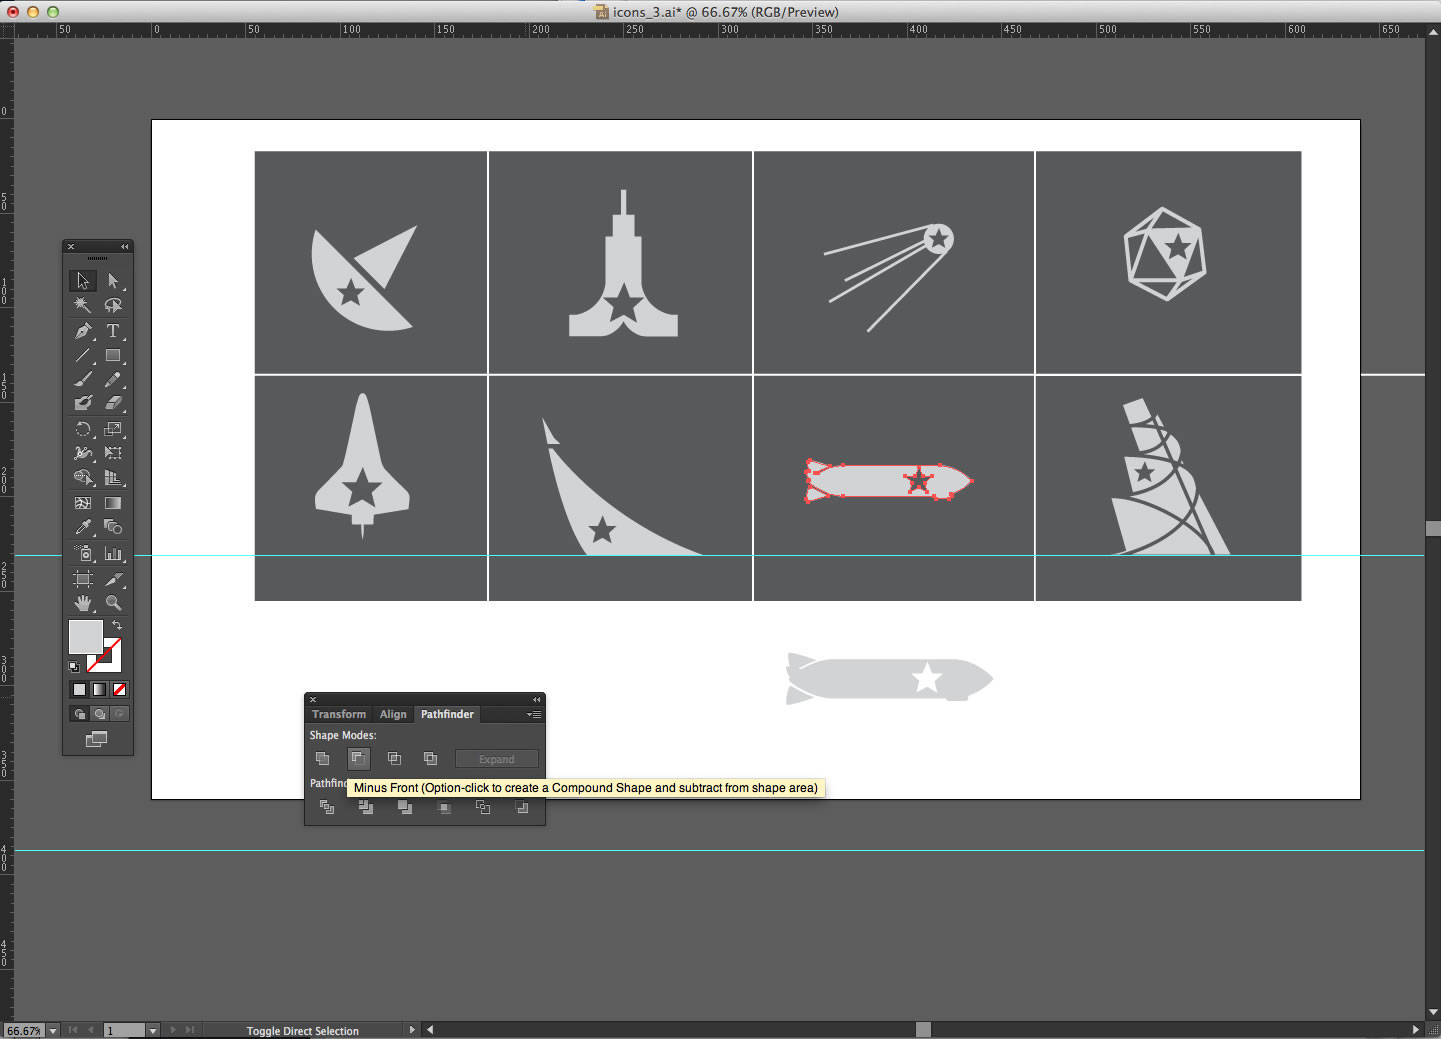This screenshot has width=1441, height=1039.
Task: Click the Intersect shape mode icon
Action: pos(394,759)
